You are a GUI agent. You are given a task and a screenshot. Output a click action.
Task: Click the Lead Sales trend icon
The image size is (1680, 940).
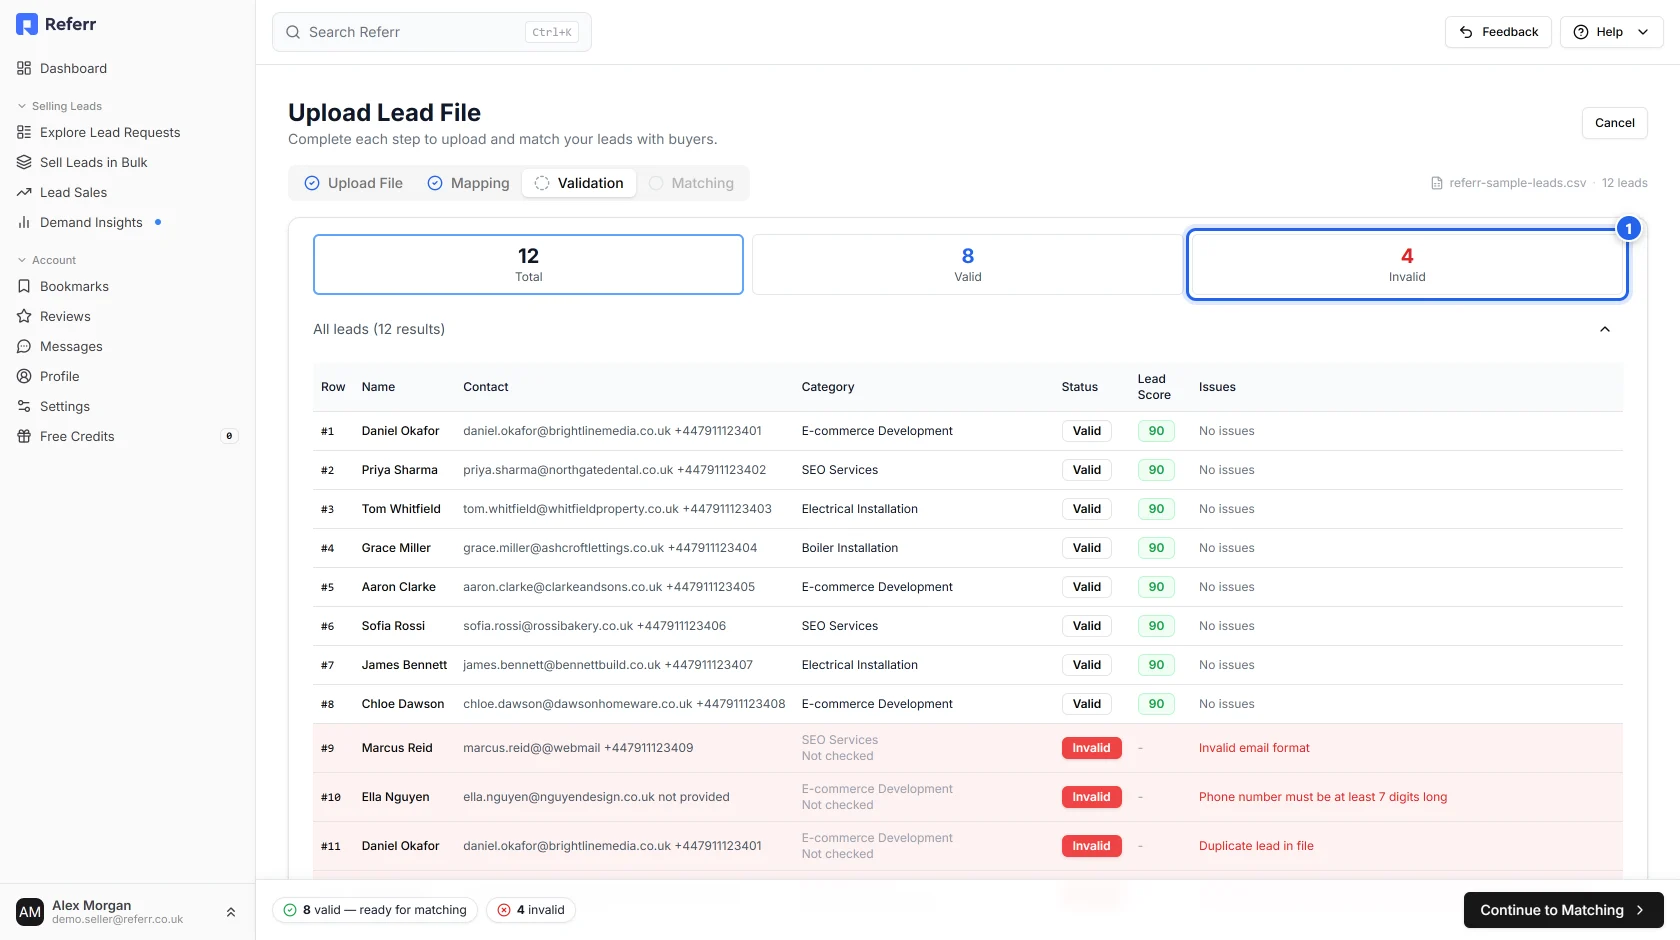(x=24, y=192)
